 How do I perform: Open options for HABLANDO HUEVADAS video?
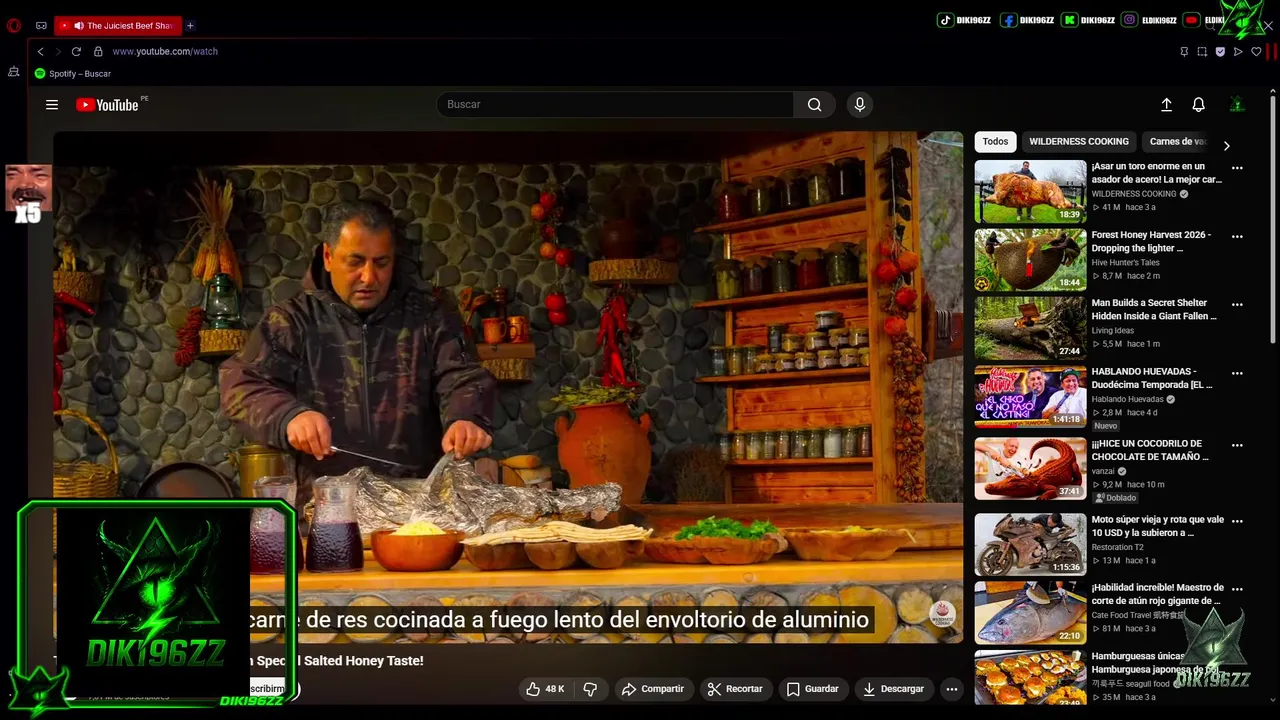1237,373
